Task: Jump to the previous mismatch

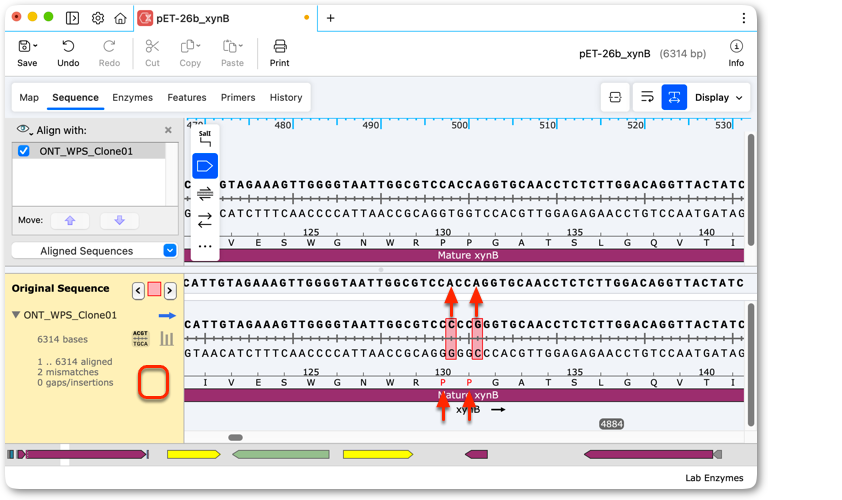Action: click(x=138, y=291)
